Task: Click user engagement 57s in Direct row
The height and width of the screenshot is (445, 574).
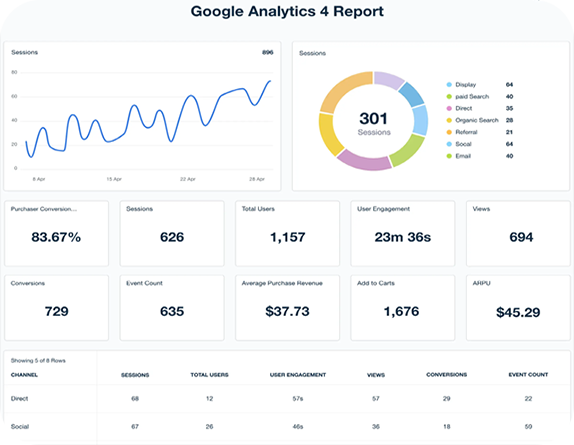Action: point(298,399)
